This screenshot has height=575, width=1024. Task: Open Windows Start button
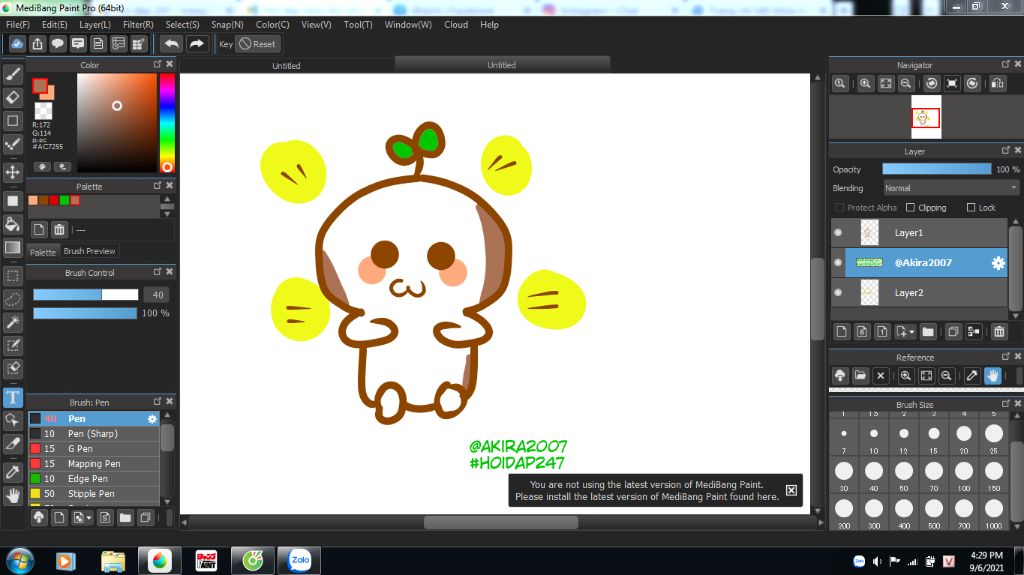click(x=20, y=561)
